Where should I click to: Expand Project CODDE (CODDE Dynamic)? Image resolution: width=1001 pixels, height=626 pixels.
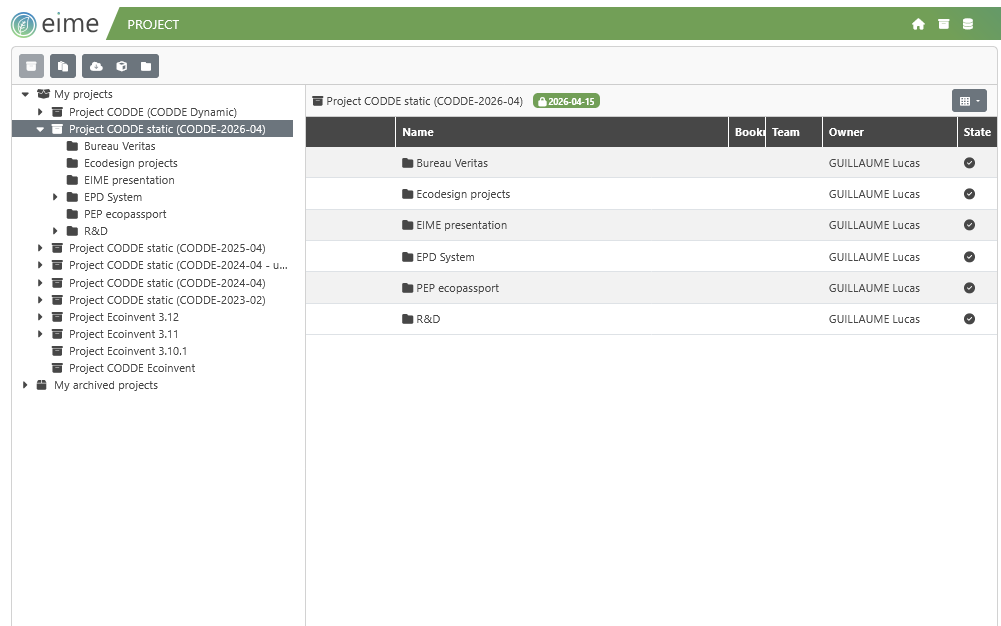click(40, 112)
